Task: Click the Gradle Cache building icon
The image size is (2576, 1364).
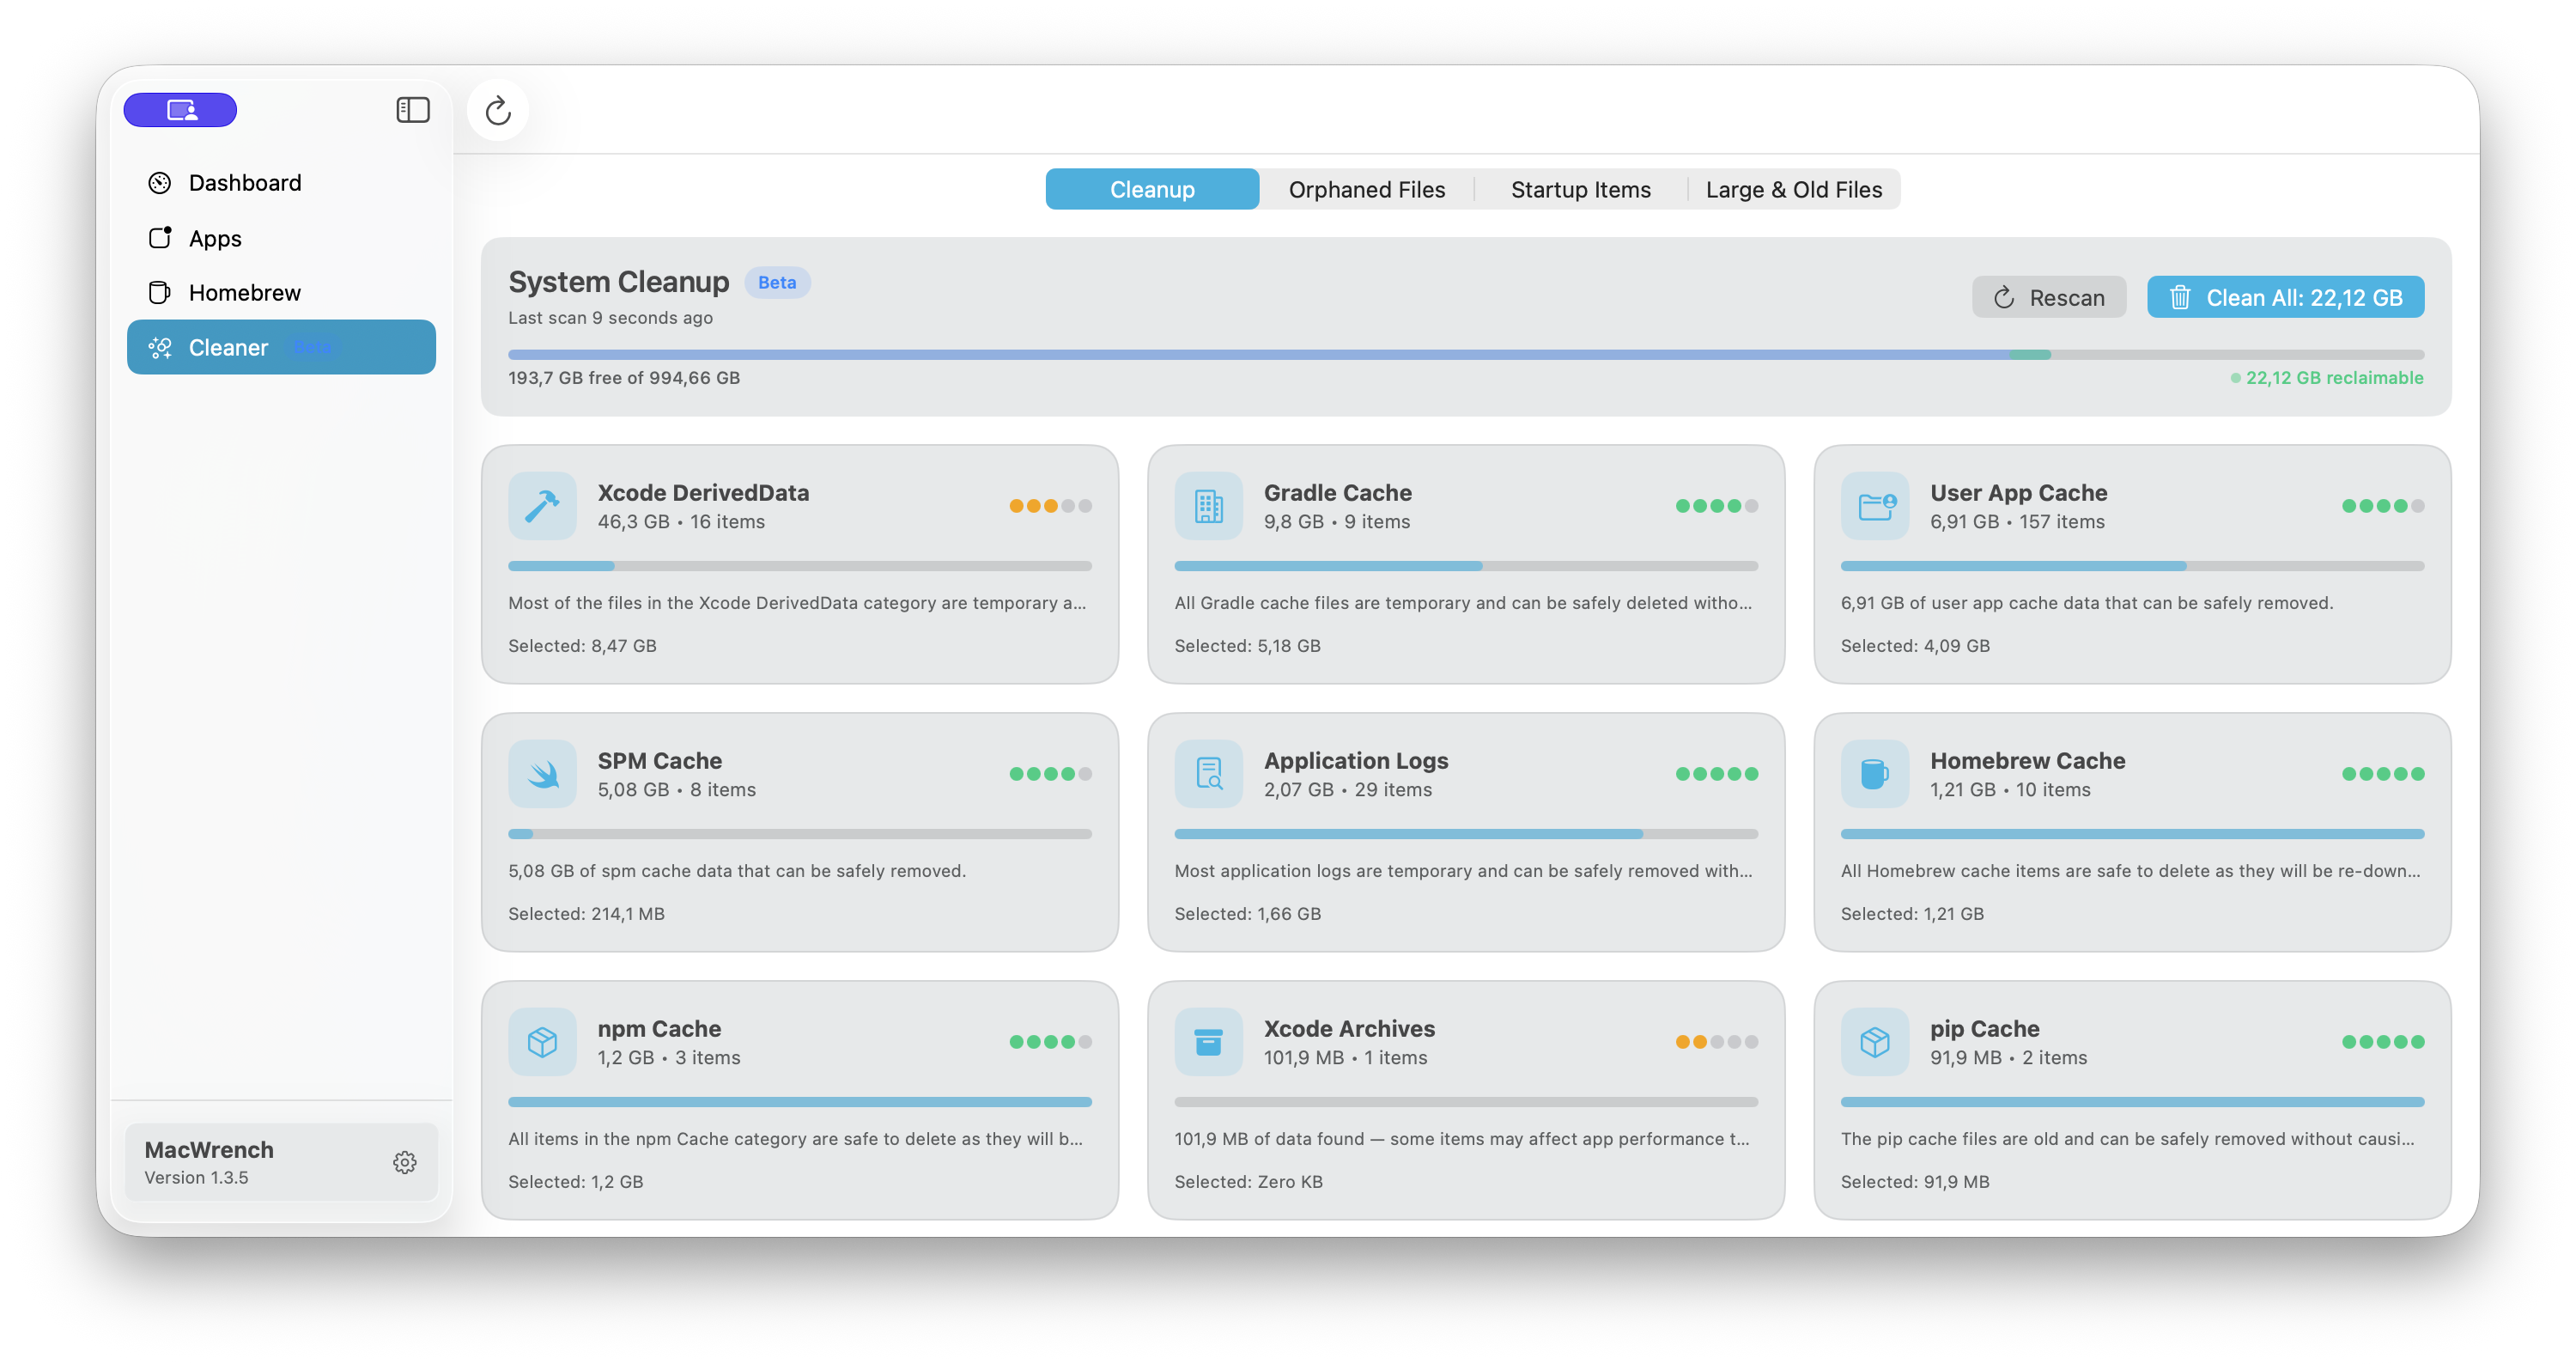Action: (x=1208, y=506)
